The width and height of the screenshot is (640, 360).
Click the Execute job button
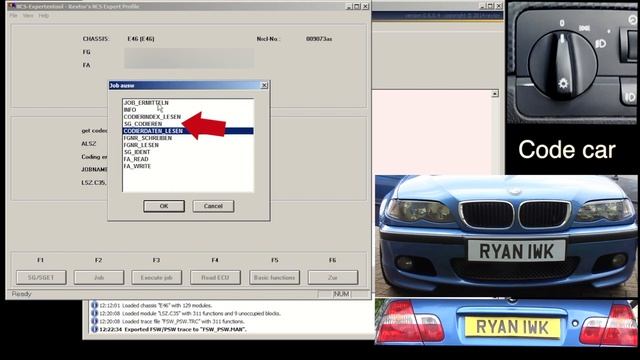tap(156, 278)
